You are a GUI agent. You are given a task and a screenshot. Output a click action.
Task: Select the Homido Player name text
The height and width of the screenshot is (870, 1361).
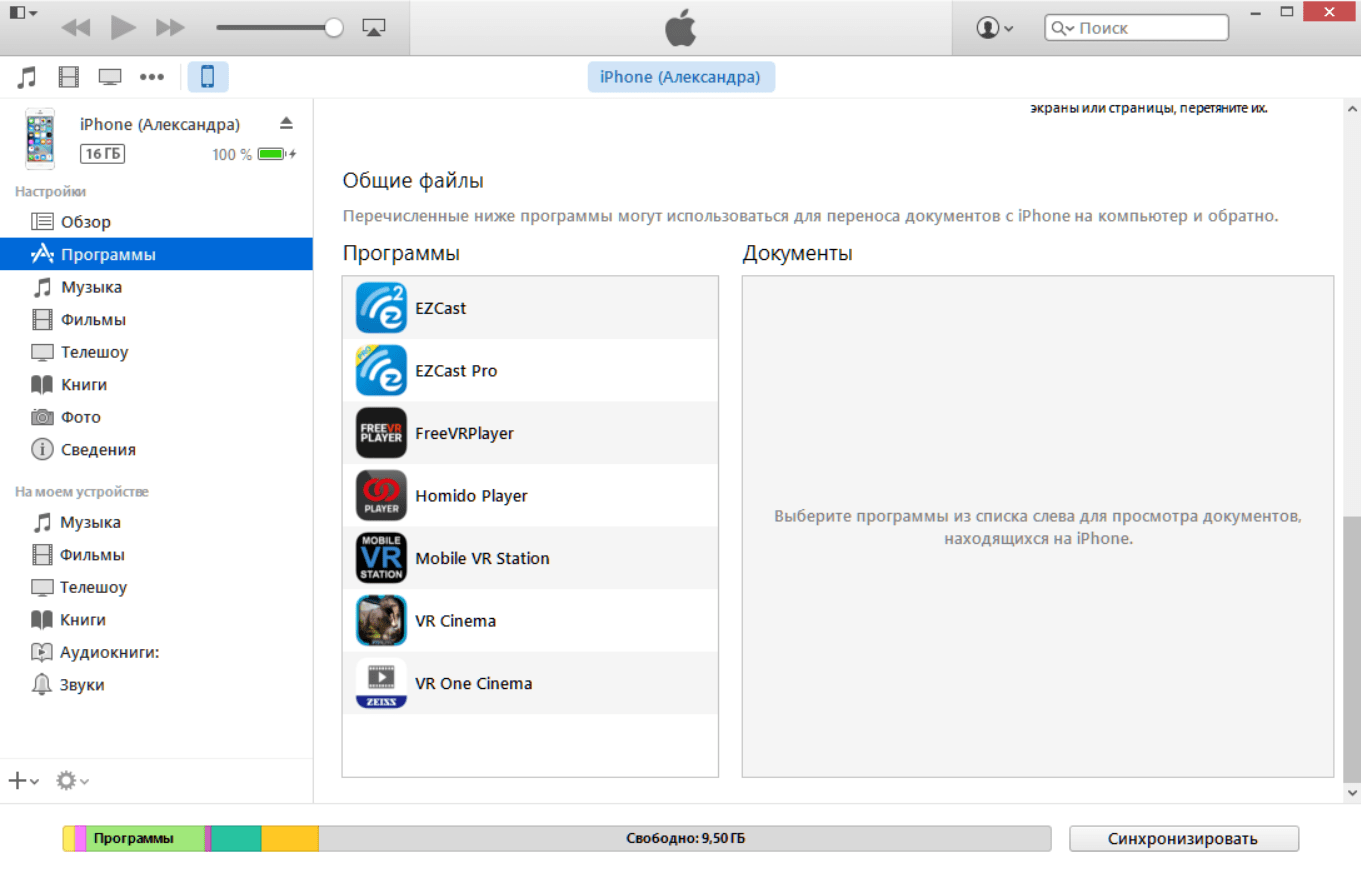point(471,496)
